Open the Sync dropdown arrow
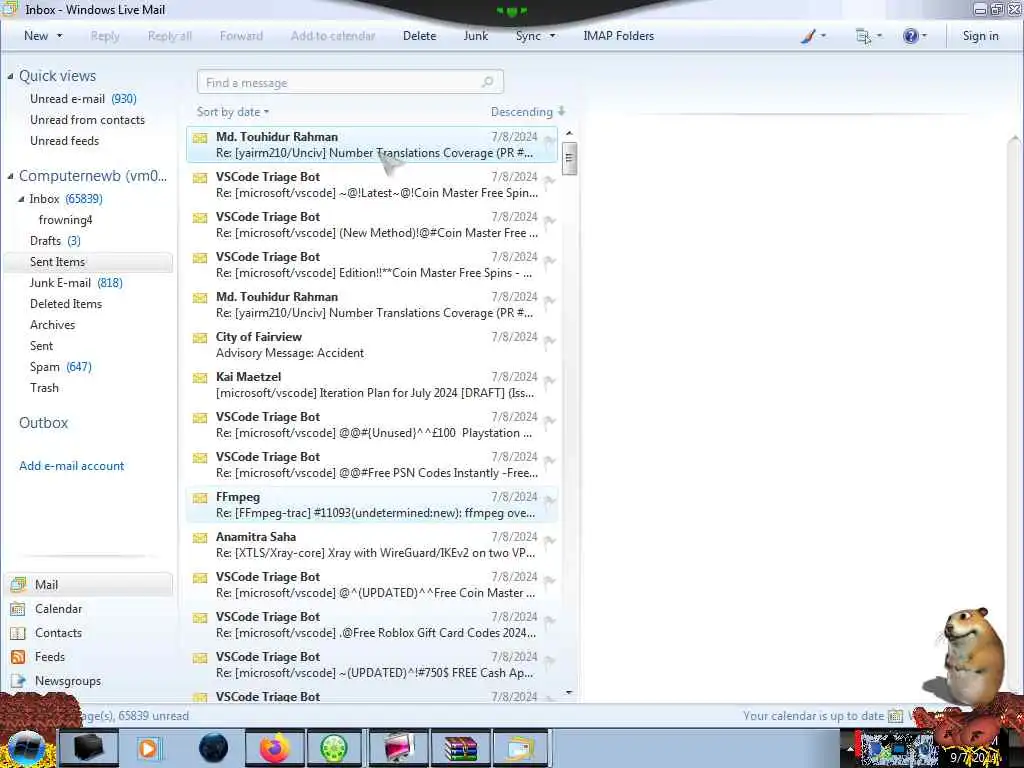This screenshot has width=1024, height=768. click(x=552, y=36)
